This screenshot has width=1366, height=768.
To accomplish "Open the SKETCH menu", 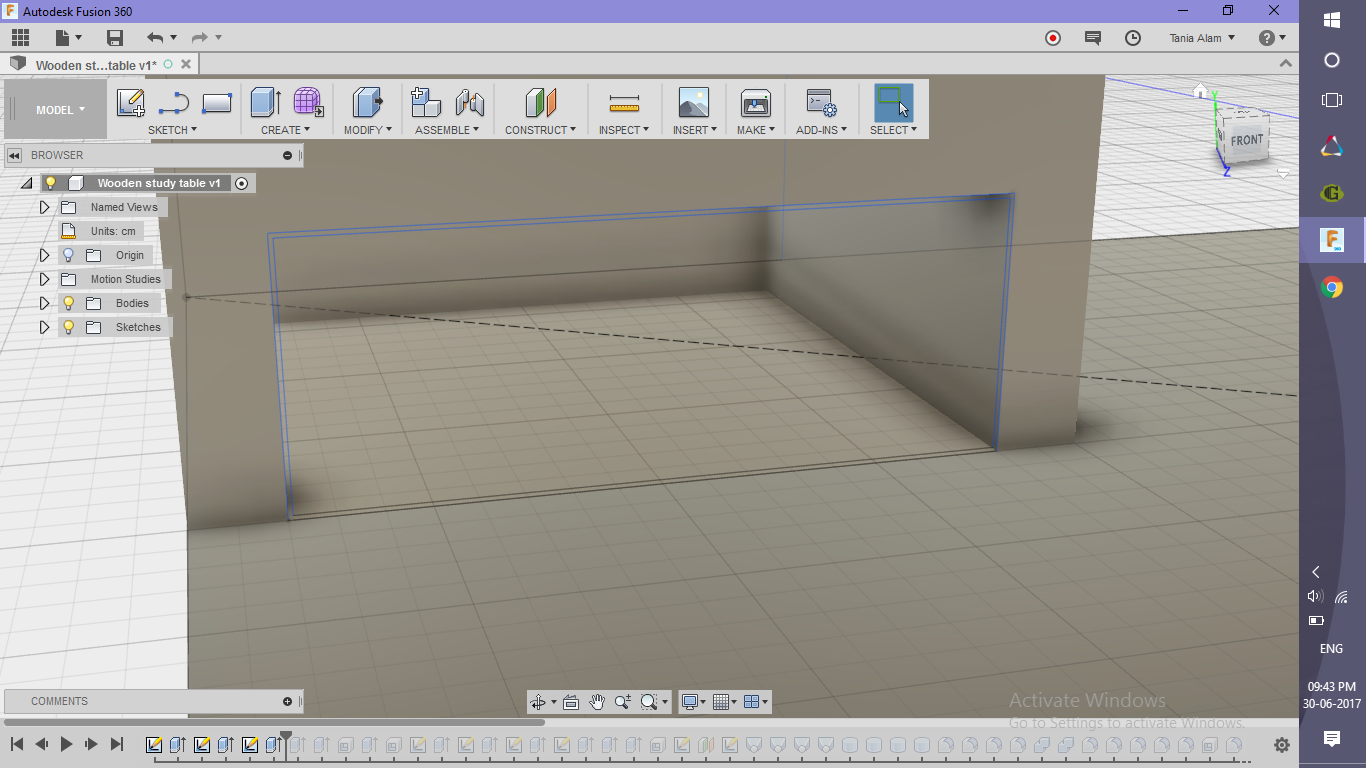I will (172, 130).
